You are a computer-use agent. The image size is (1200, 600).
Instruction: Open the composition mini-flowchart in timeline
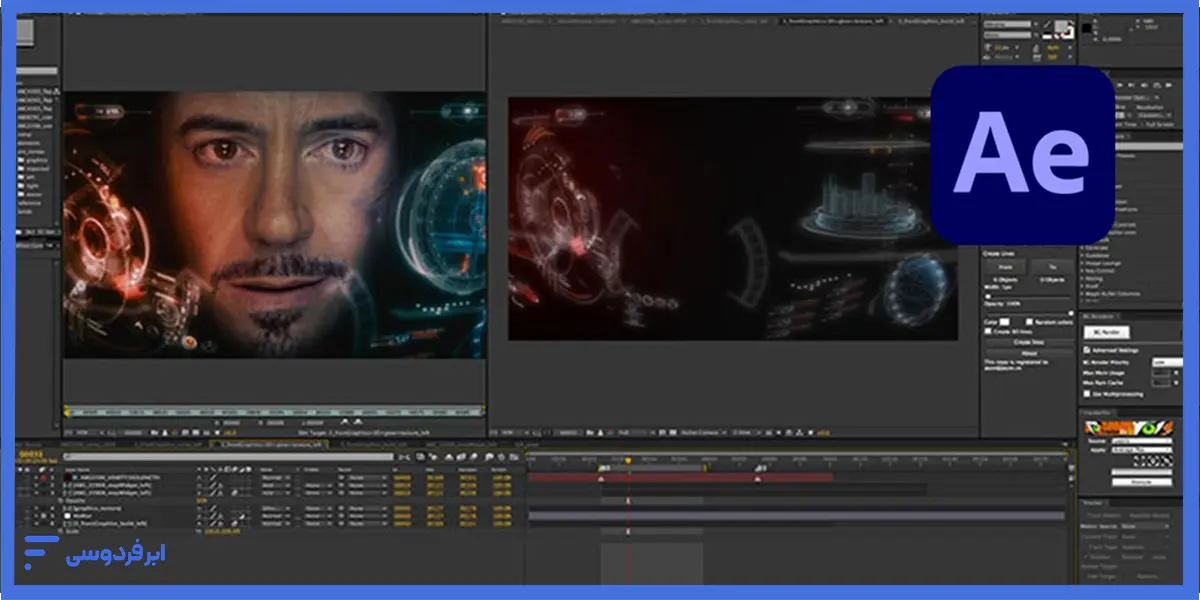(x=404, y=456)
